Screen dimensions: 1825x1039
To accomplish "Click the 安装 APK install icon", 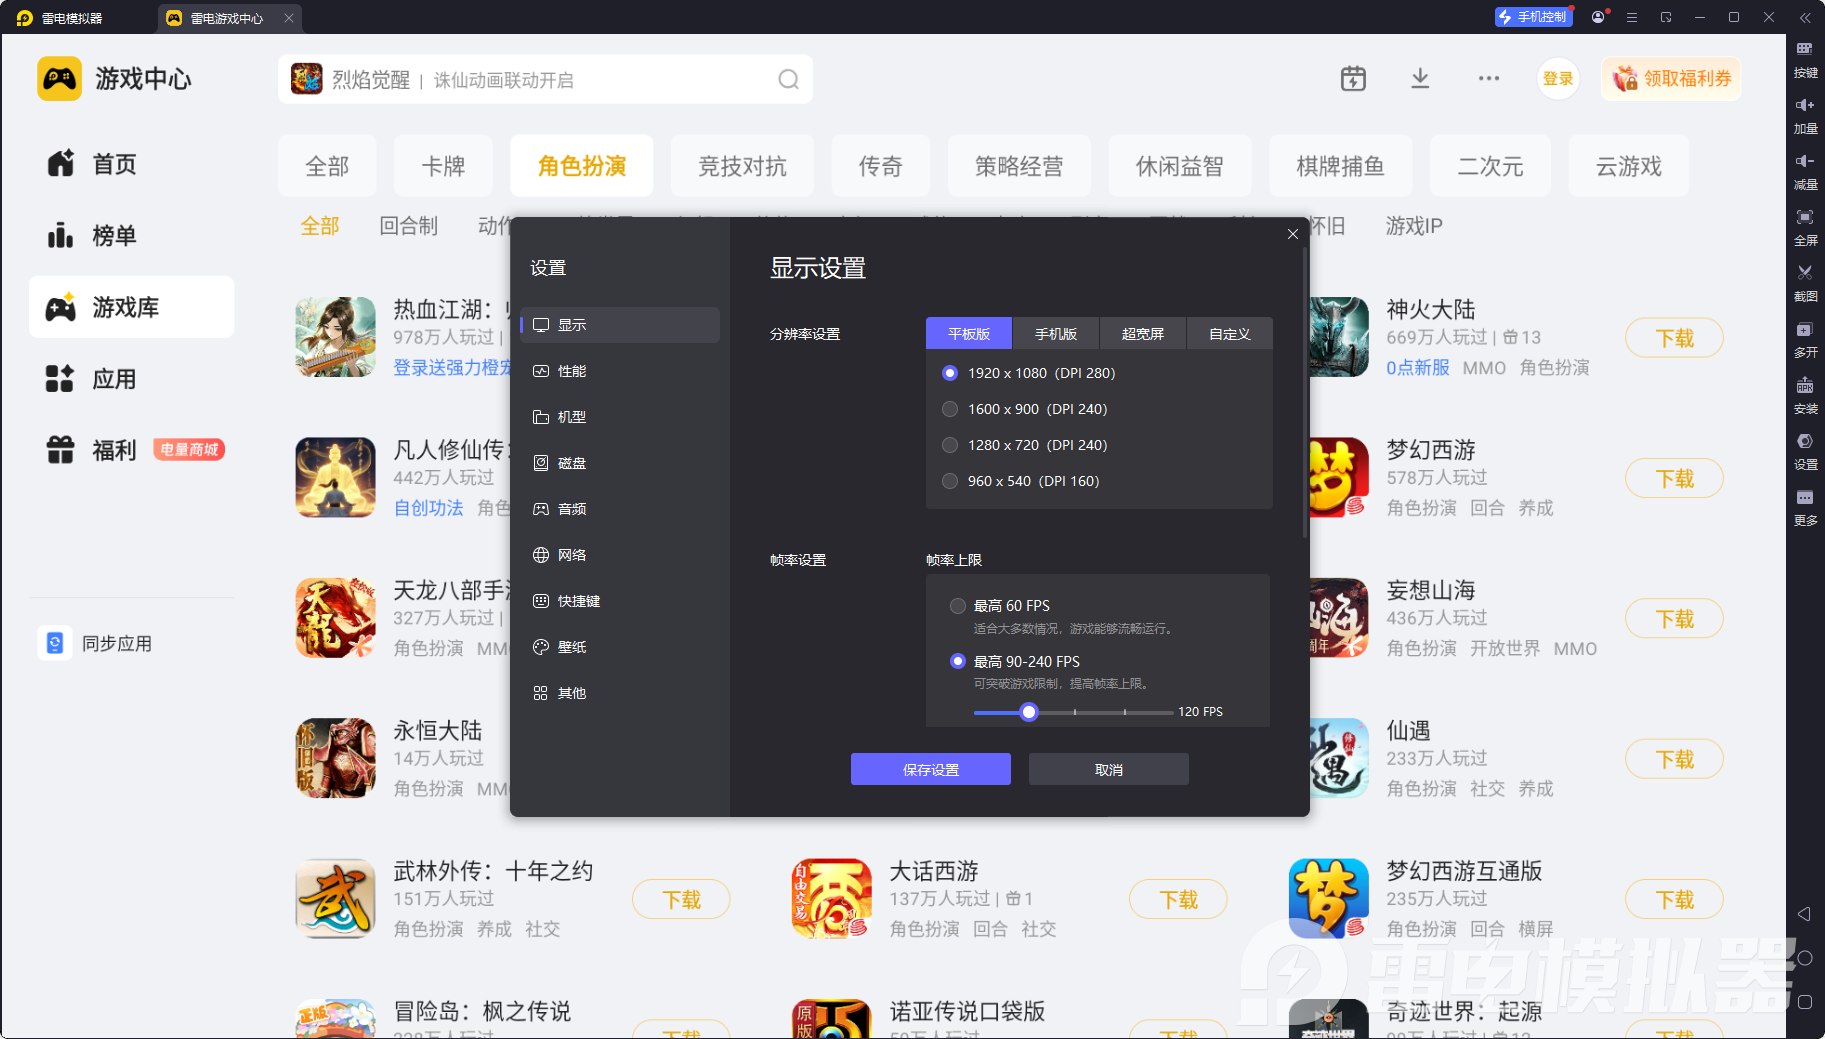I will [1805, 395].
